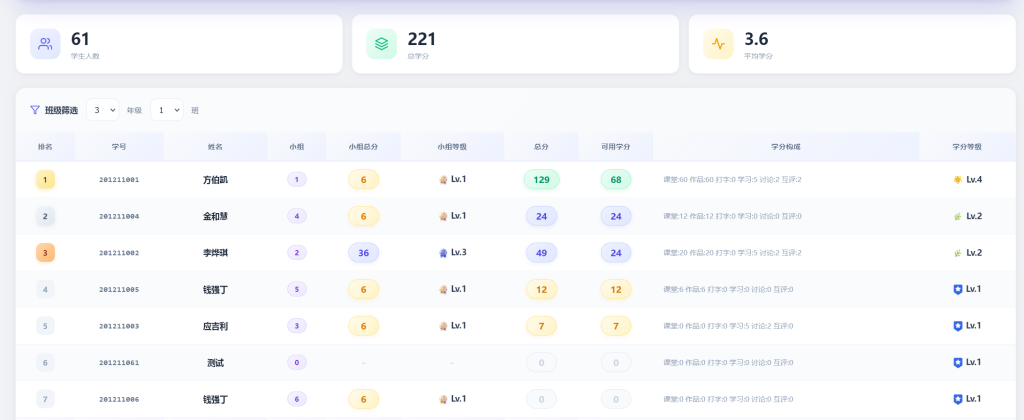Image resolution: width=1024 pixels, height=420 pixels.
Task: Click group level icon in row 201211006
Action: coord(443,398)
